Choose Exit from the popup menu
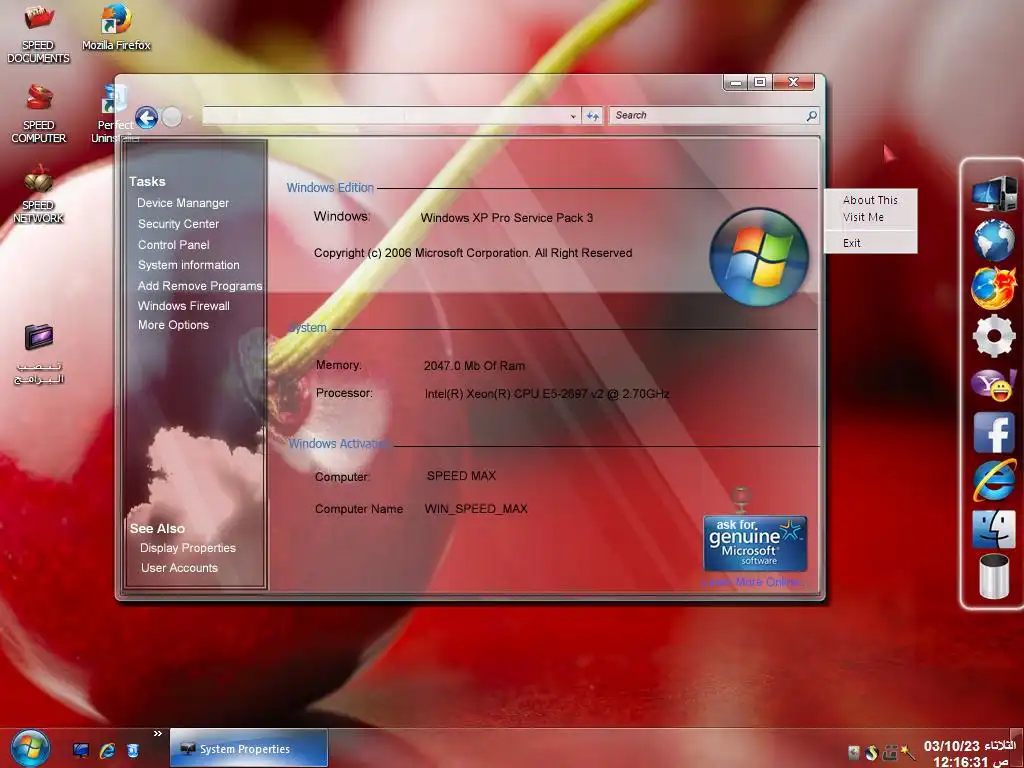 click(852, 243)
